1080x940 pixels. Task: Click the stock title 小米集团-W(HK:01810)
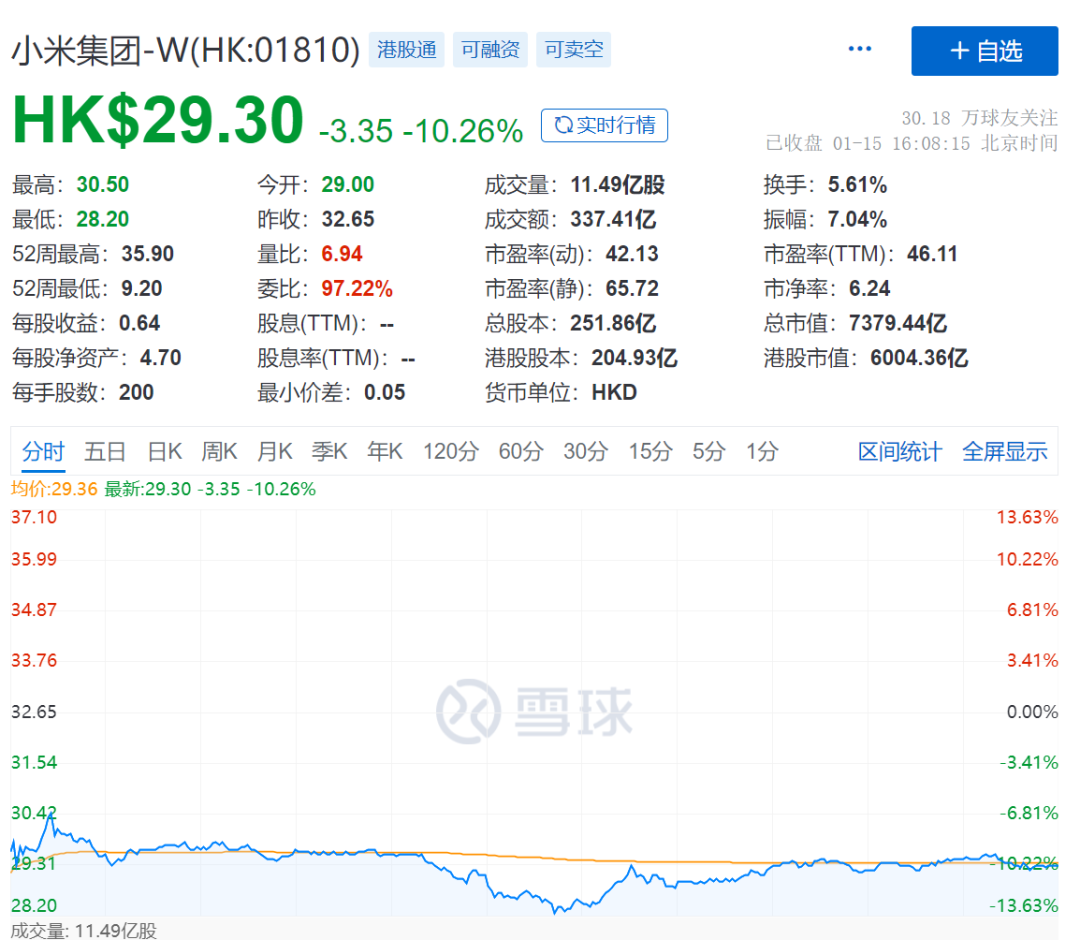click(x=186, y=50)
